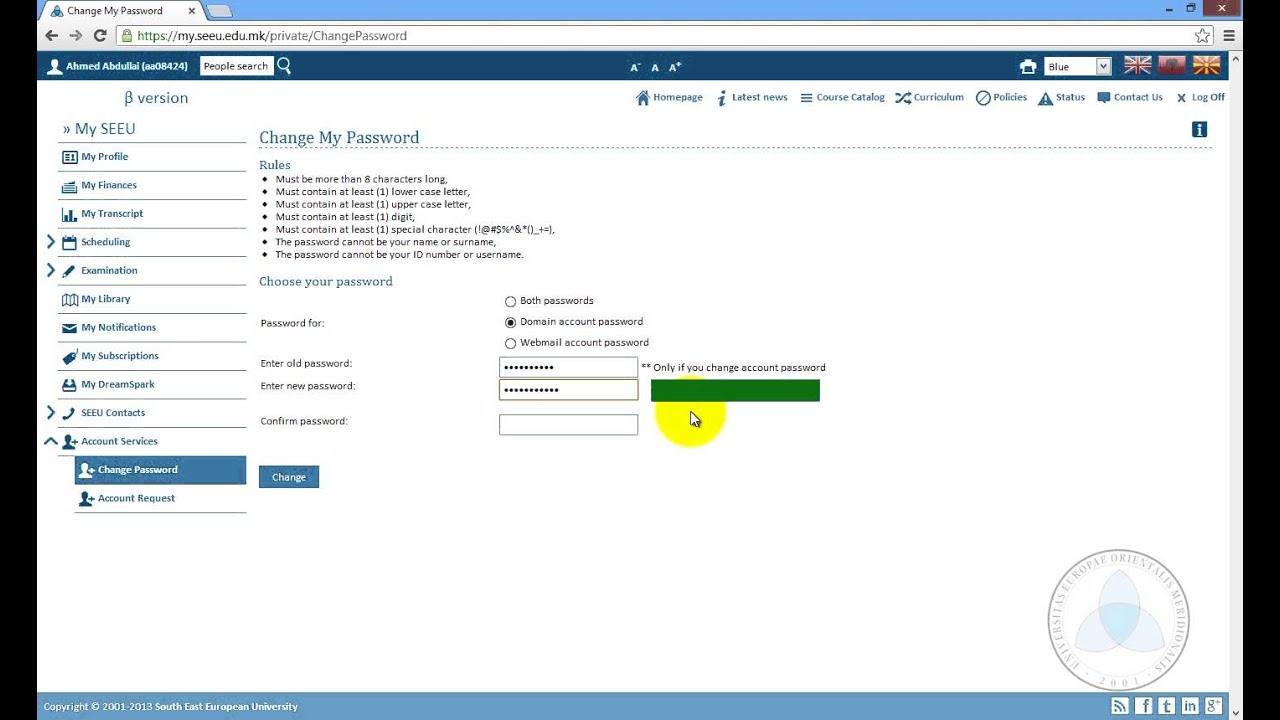Select Webmail account password radio button
1280x720 pixels.
(x=511, y=343)
